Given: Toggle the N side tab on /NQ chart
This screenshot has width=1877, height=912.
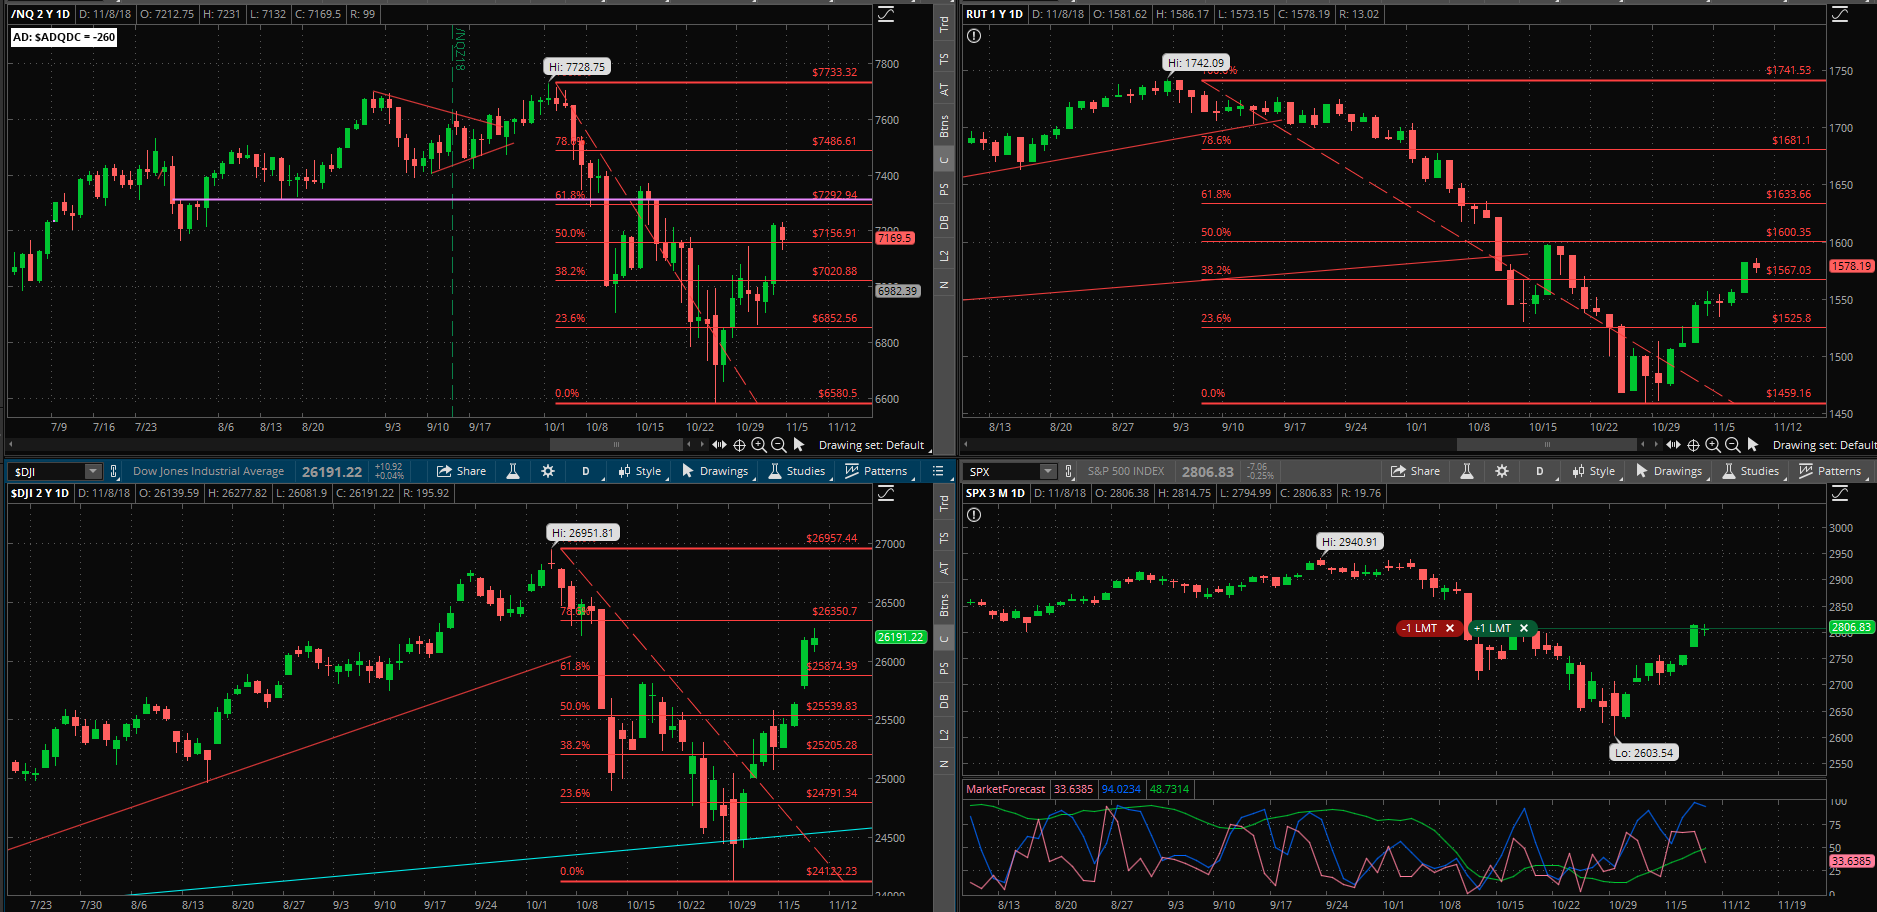Looking at the screenshot, I should 944,285.
